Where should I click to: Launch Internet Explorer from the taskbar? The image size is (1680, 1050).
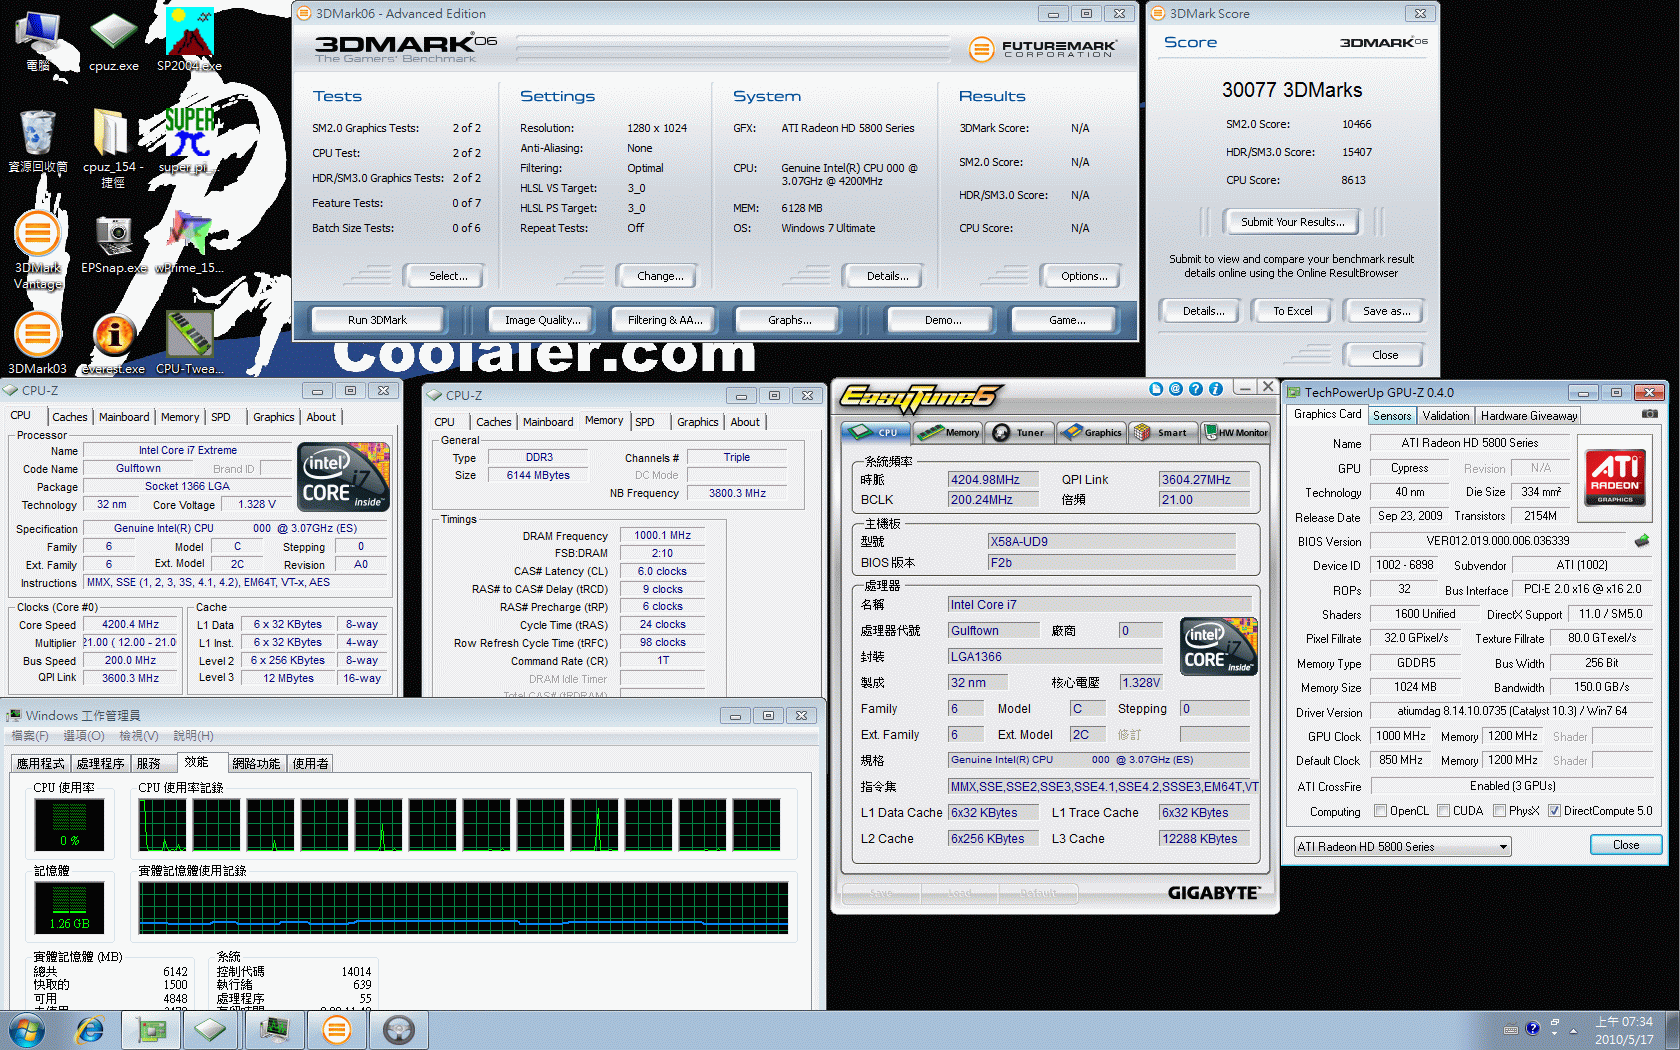pos(90,1029)
